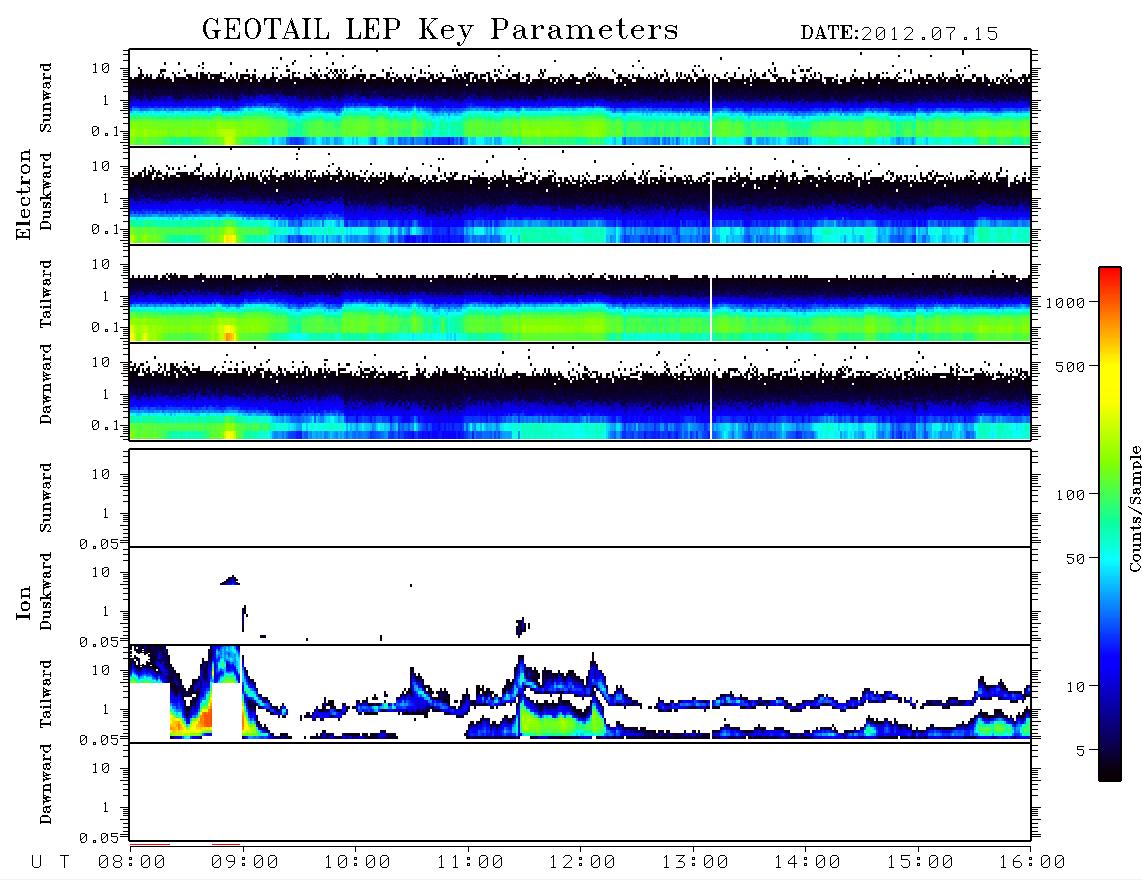
Task: Click the Electron Dawnward panel label
Action: (46, 384)
